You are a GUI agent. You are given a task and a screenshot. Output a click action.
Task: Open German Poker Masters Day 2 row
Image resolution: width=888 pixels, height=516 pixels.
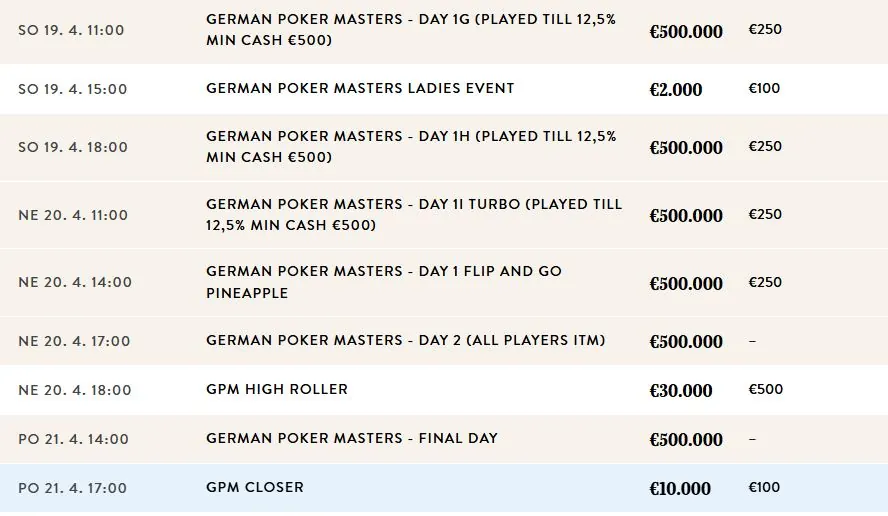click(444, 340)
